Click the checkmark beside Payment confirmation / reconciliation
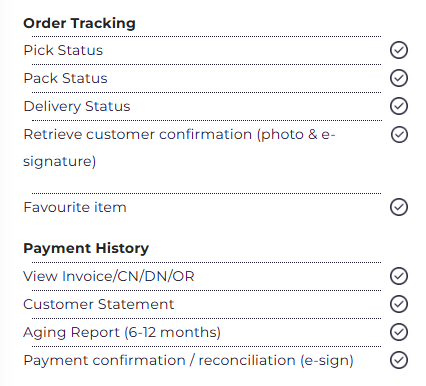The height and width of the screenshot is (386, 426). [399, 360]
